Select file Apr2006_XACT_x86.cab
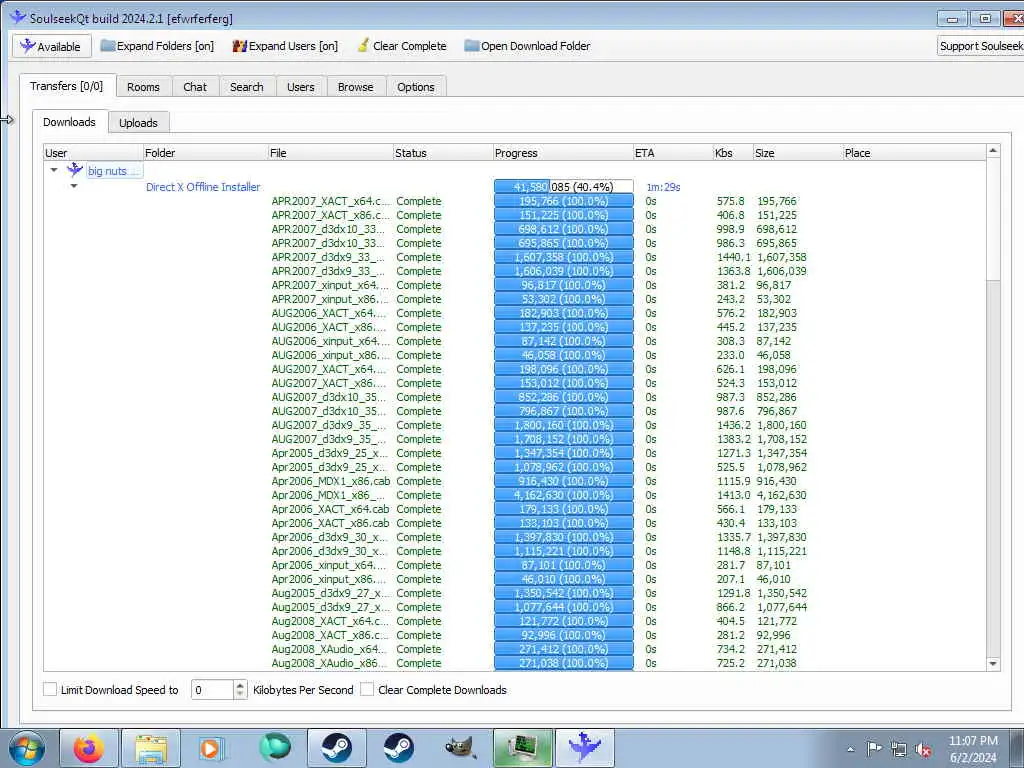The image size is (1024, 768). point(330,523)
